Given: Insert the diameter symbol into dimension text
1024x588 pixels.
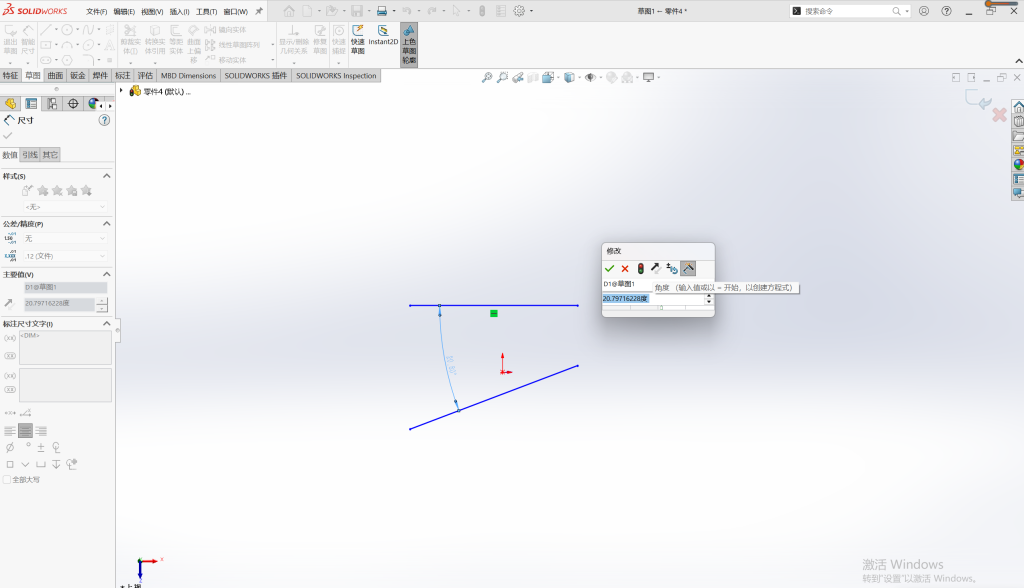Looking at the screenshot, I should tap(10, 448).
